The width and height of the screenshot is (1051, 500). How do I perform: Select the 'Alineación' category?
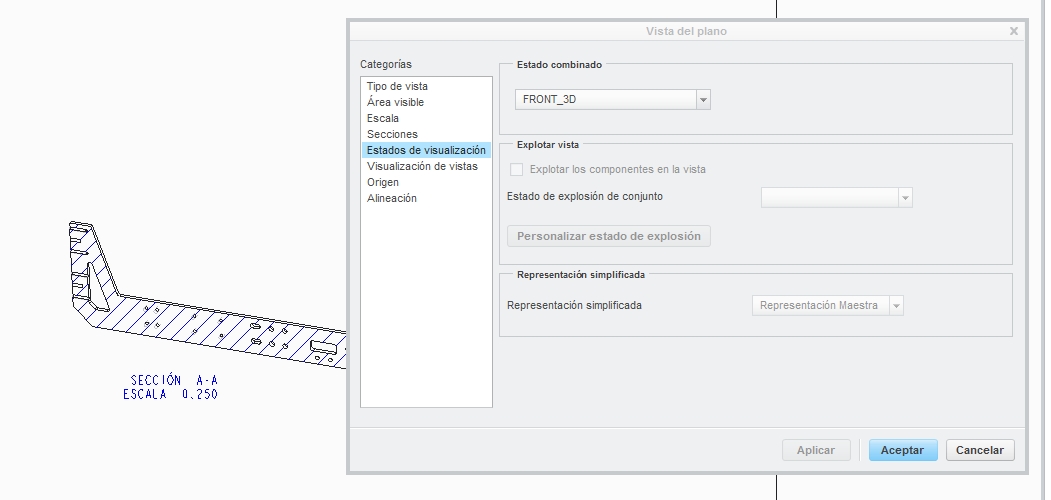(391, 198)
